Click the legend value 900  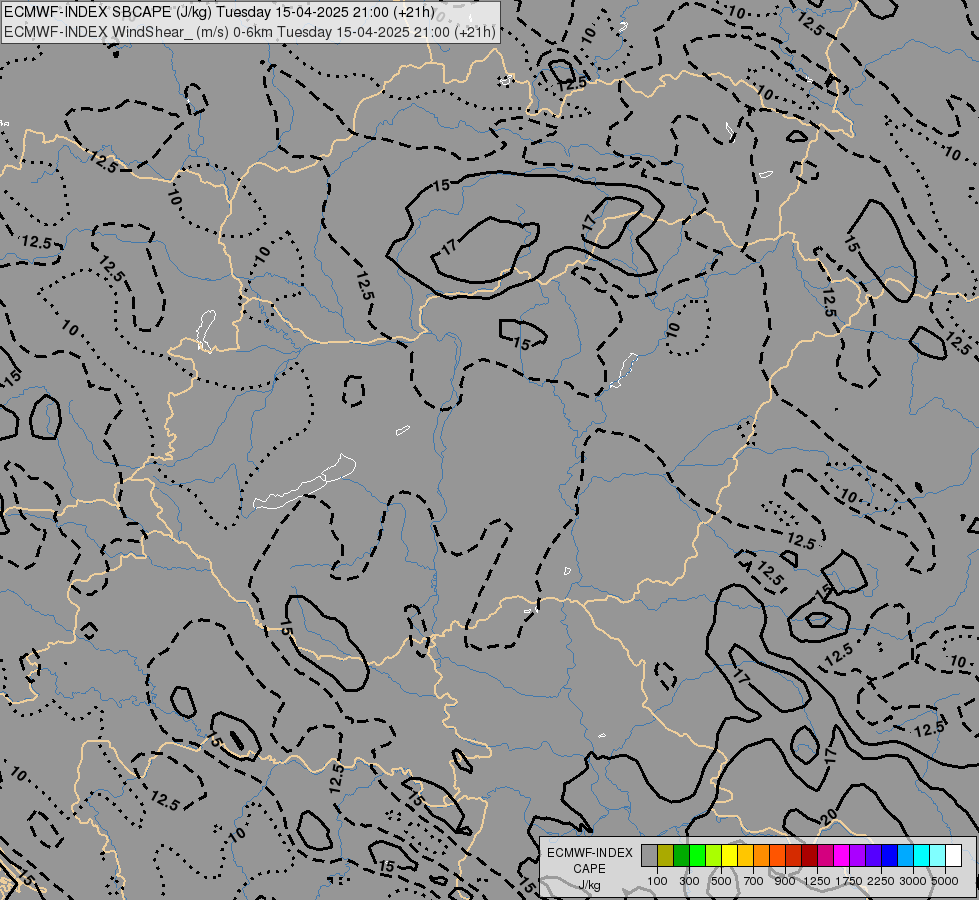[x=785, y=881]
